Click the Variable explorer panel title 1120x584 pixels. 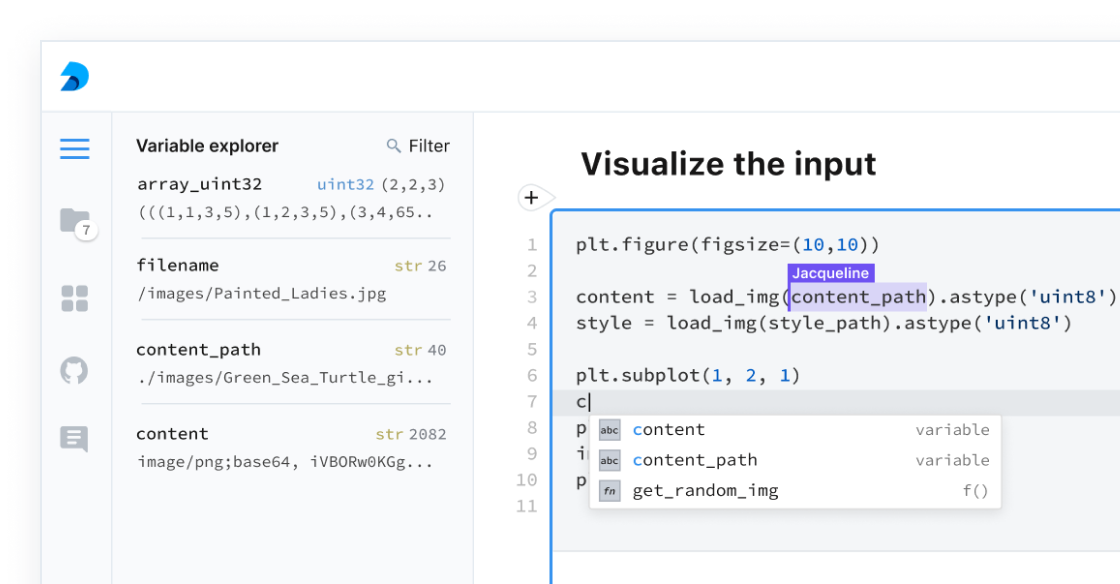pos(207,146)
